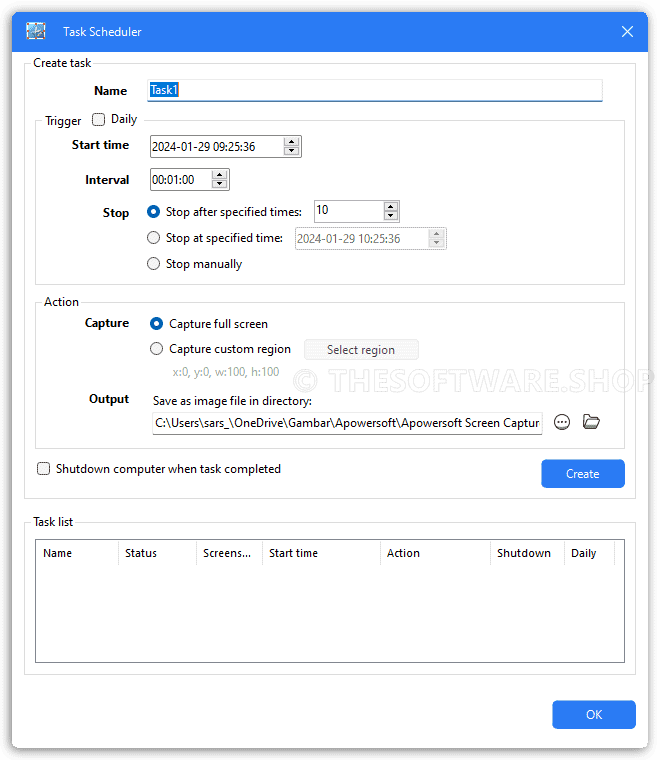Click the Select region button
This screenshot has width=660, height=760.
361,350
